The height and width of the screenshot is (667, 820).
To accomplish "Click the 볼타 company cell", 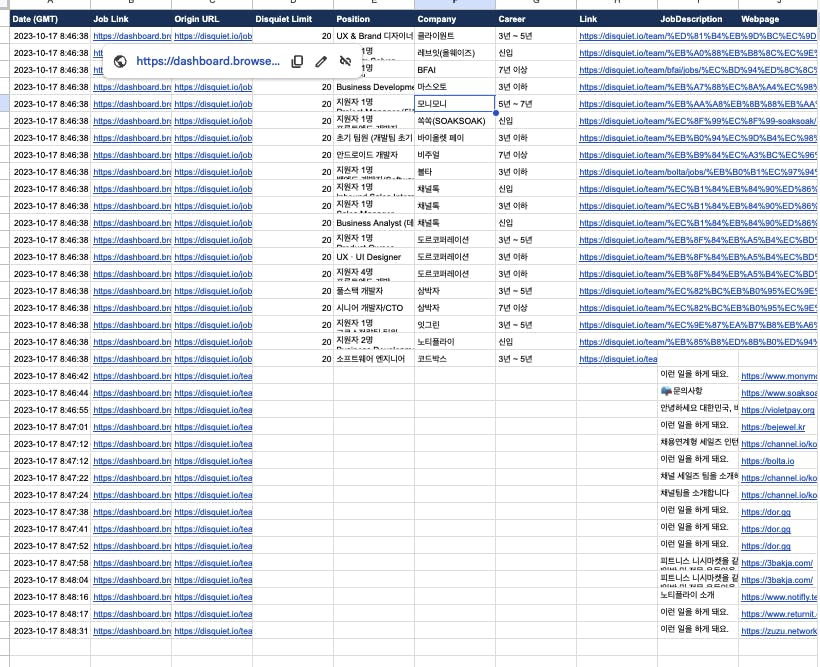I will coord(455,172).
